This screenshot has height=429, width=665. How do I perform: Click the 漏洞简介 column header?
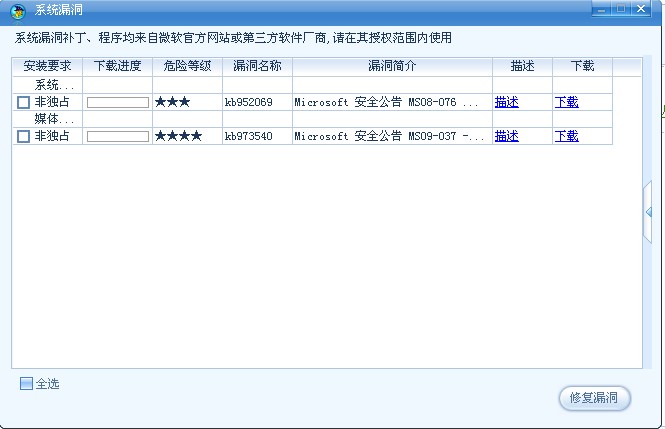[x=392, y=67]
